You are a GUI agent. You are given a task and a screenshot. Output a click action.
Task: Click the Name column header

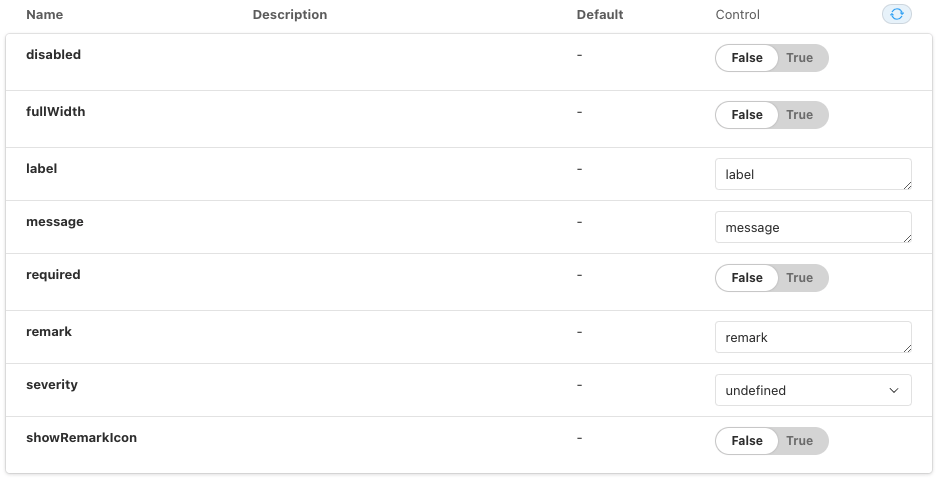(x=44, y=15)
